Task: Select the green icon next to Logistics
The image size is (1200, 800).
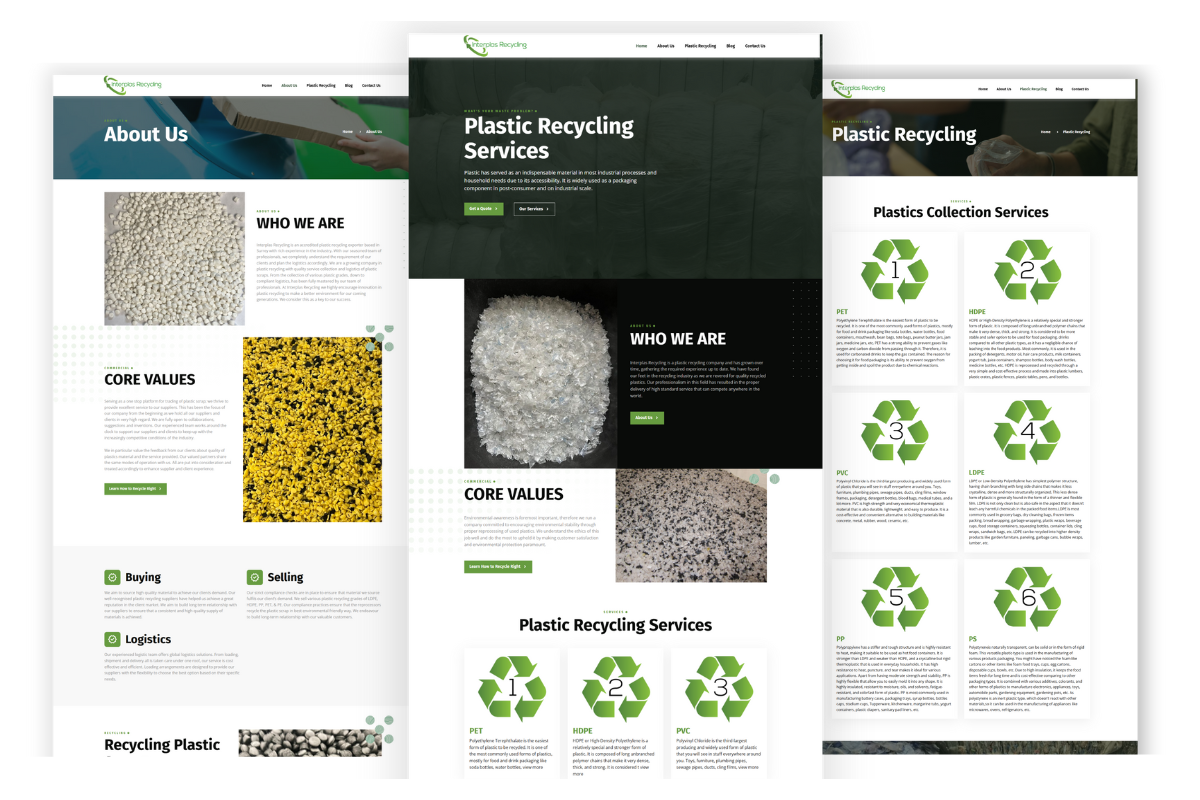Action: [113, 639]
